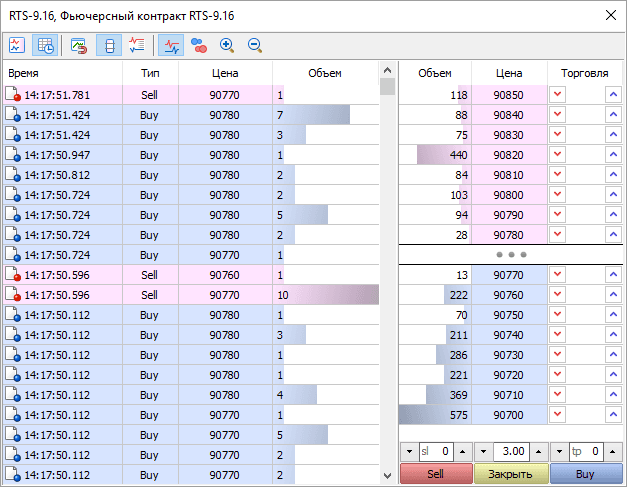The image size is (627, 487).
Task: Click the left table Объем column header
Action: click(325, 73)
